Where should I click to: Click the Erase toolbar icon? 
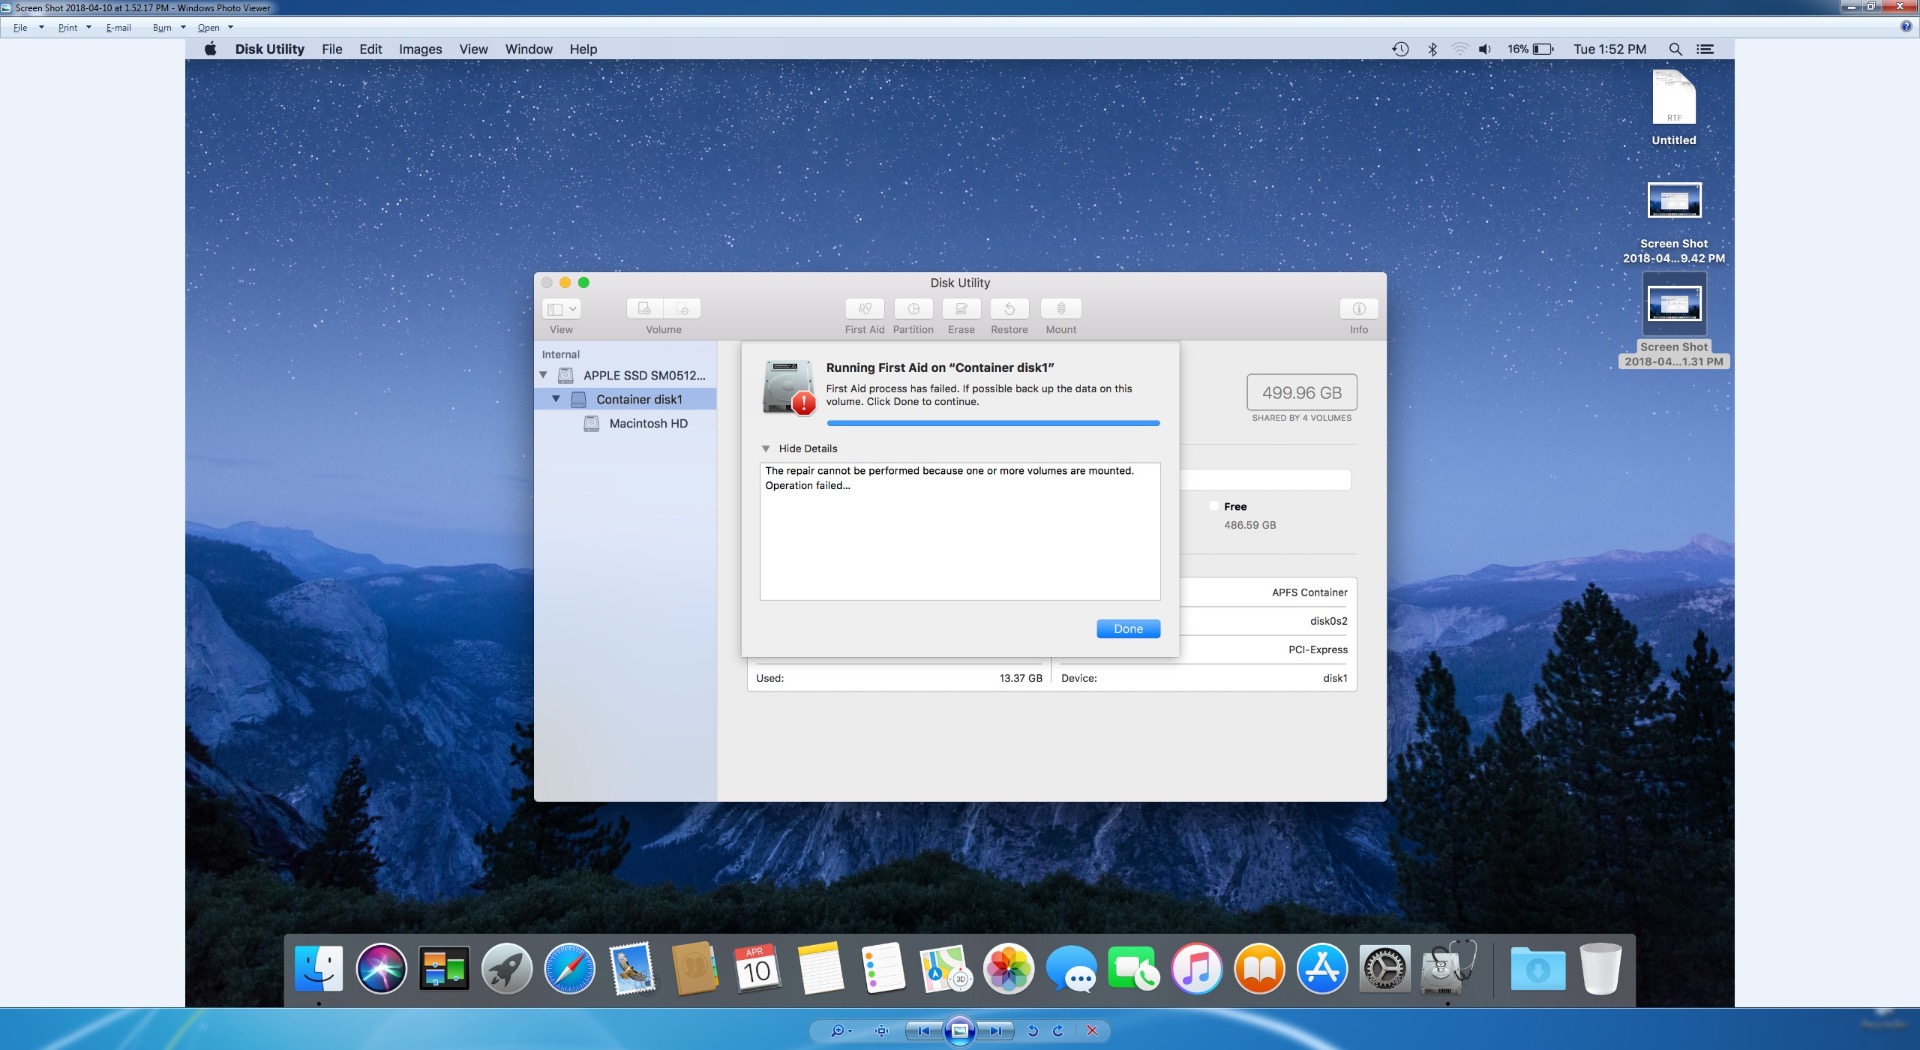961,309
